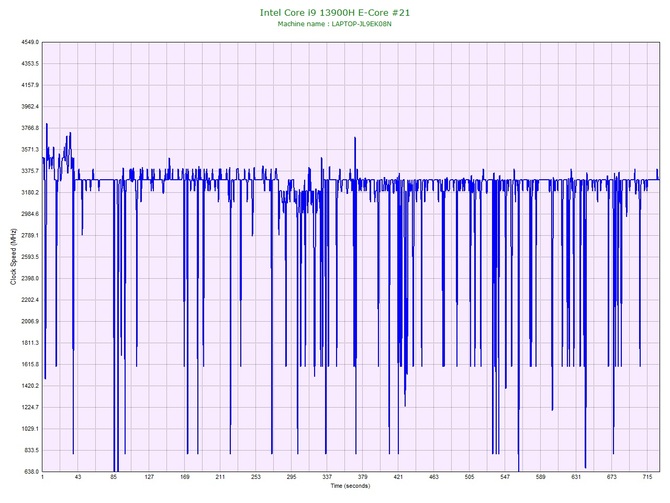Click the 833.5 y-axis value
Viewport: 670px width, 503px height.
31,450
